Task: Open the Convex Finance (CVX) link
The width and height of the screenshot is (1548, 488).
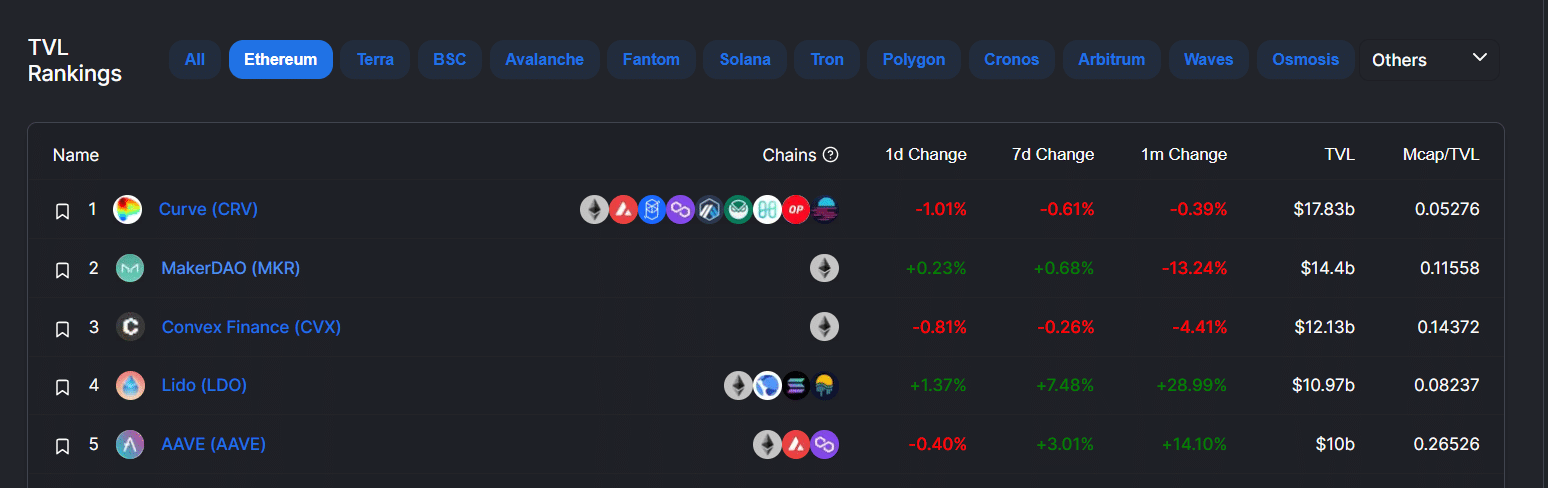Action: (252, 327)
